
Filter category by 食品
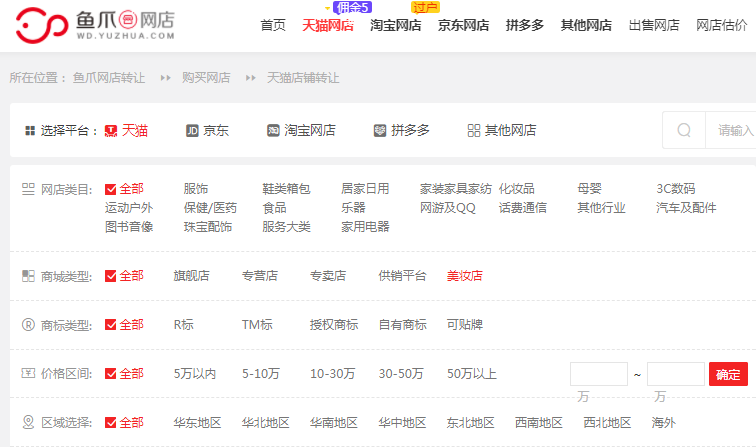point(274,208)
